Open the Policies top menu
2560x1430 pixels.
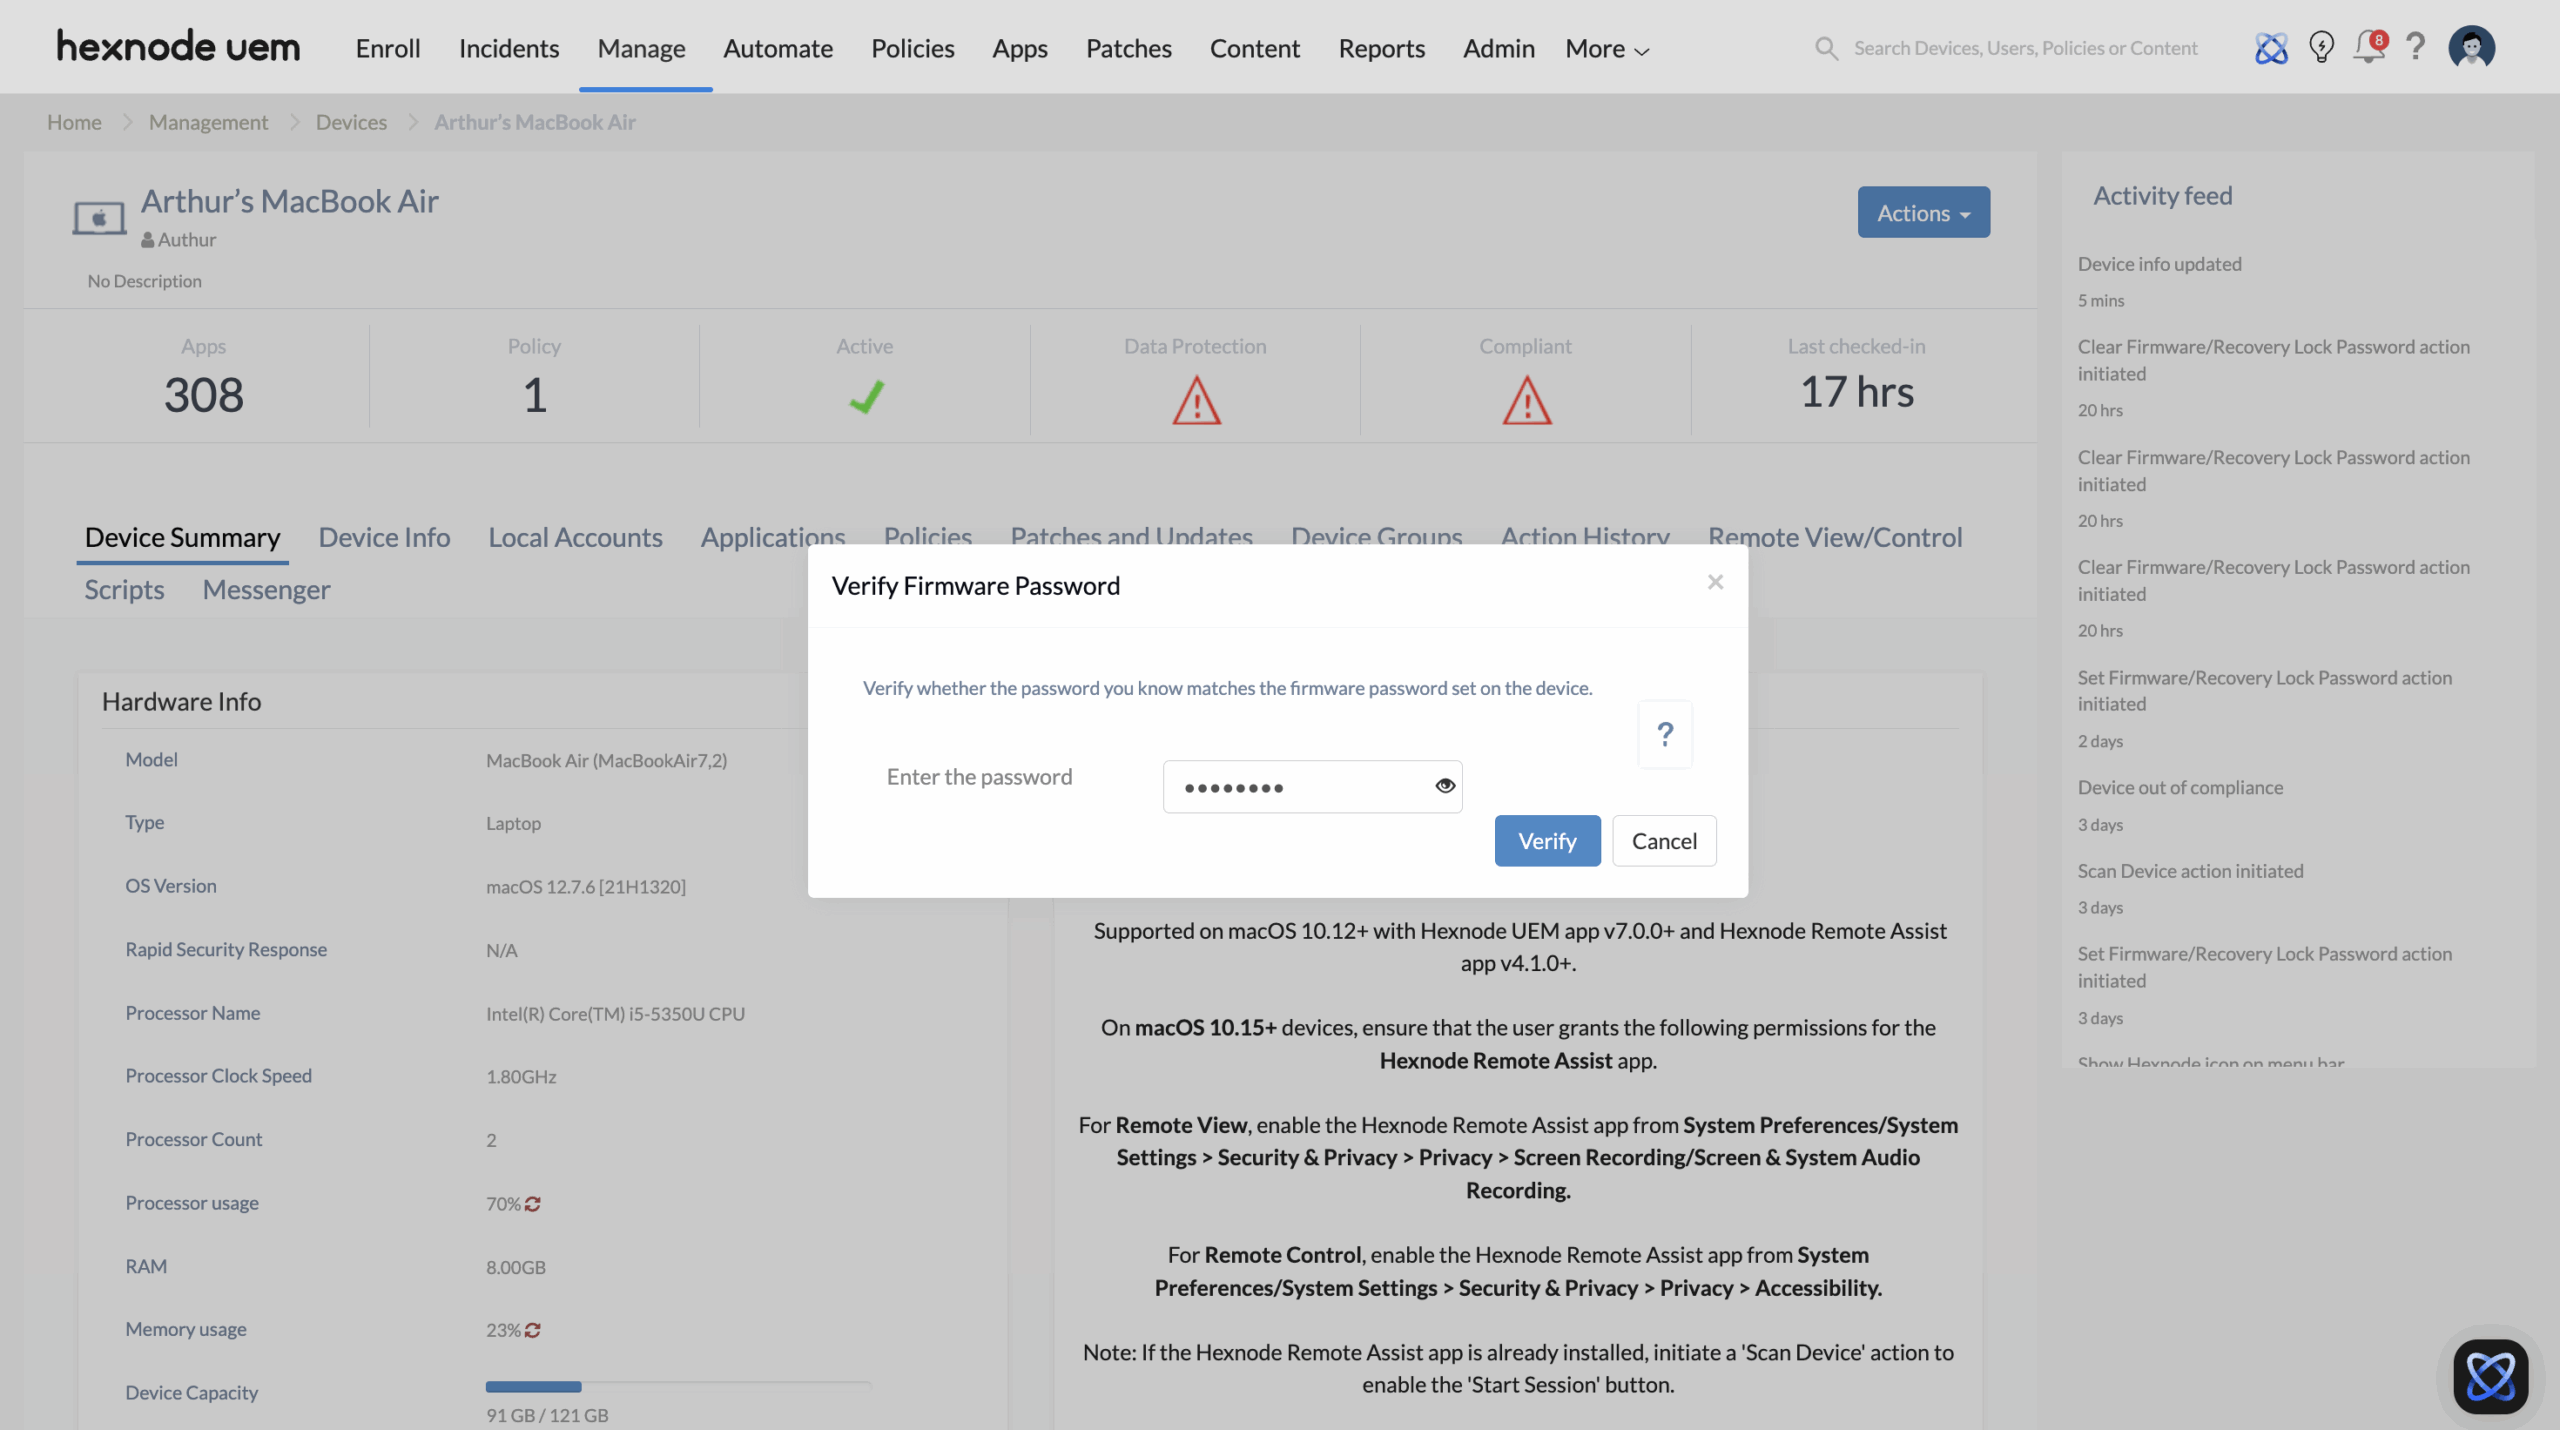912,48
